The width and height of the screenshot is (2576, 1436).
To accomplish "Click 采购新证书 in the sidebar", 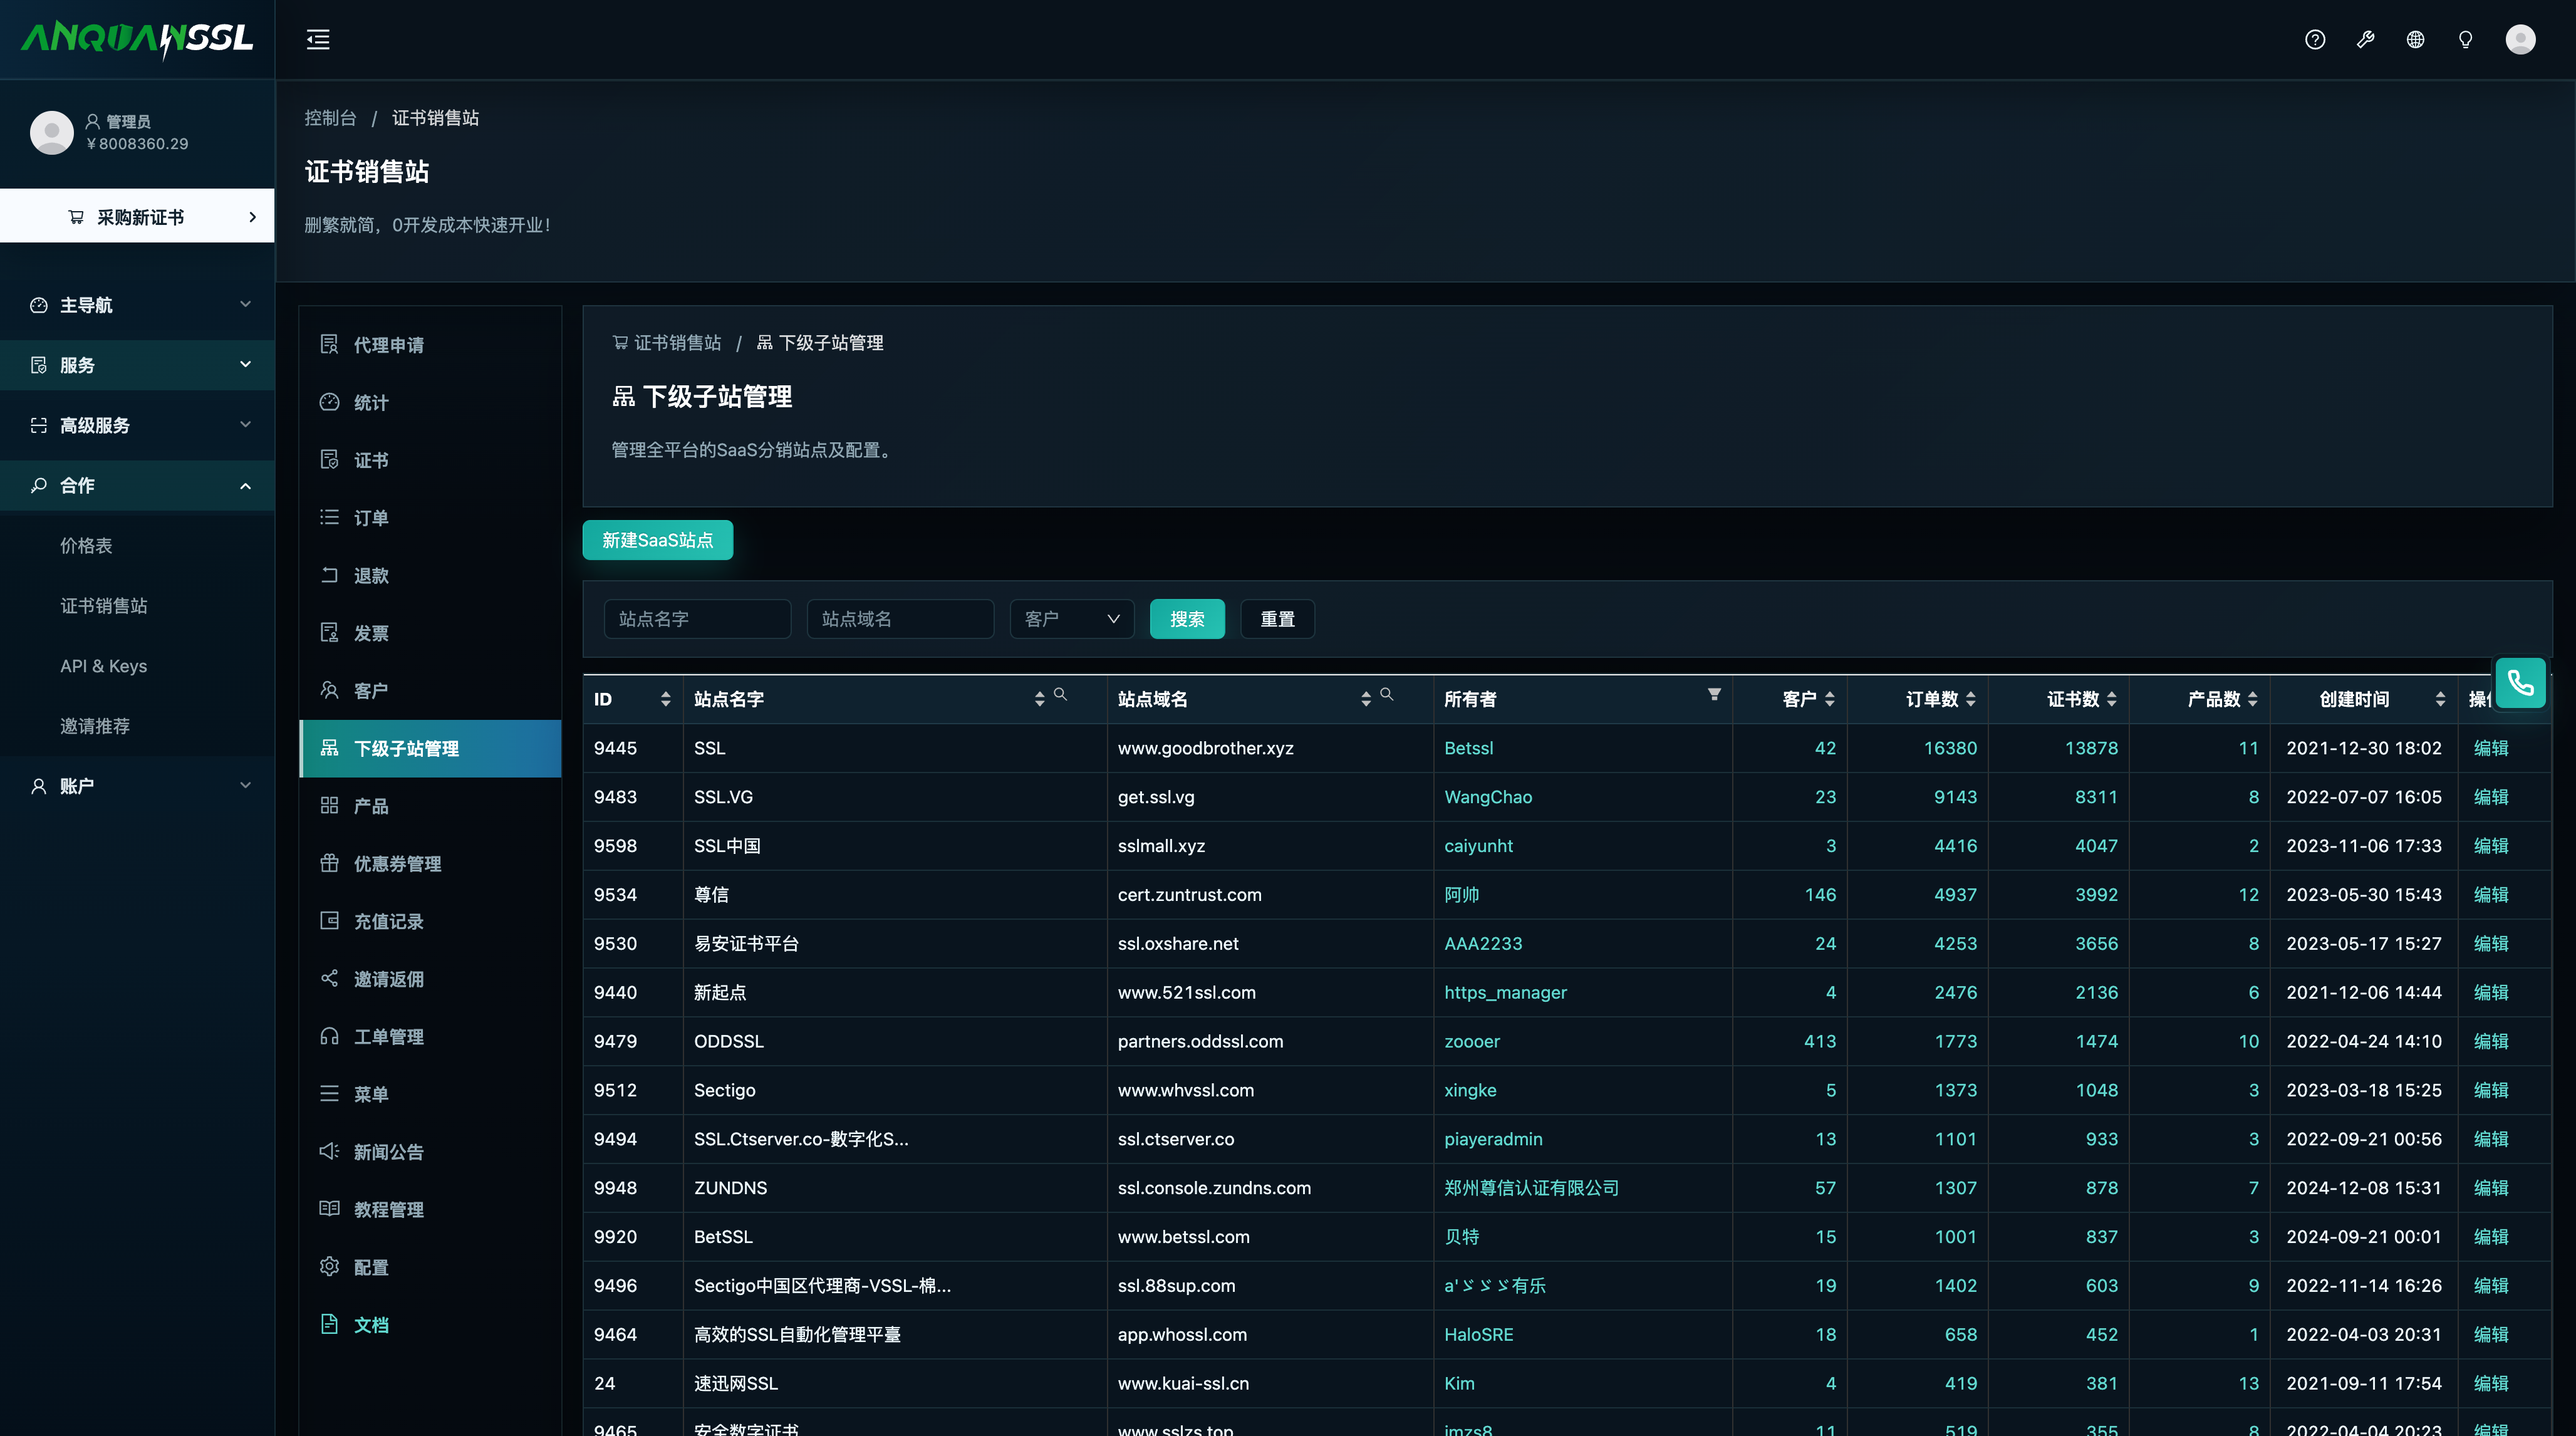I will [137, 216].
